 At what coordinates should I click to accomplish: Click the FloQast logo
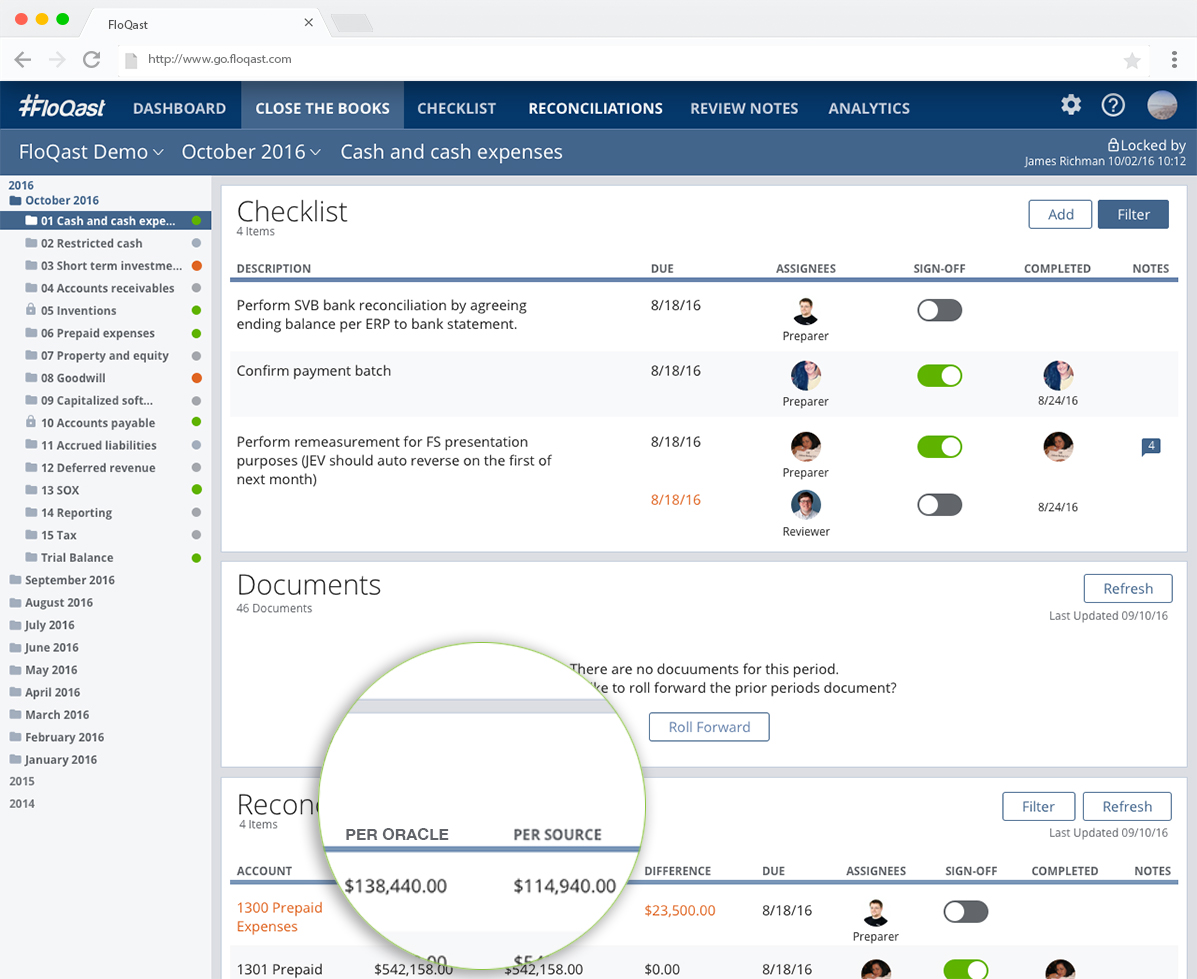click(62, 107)
